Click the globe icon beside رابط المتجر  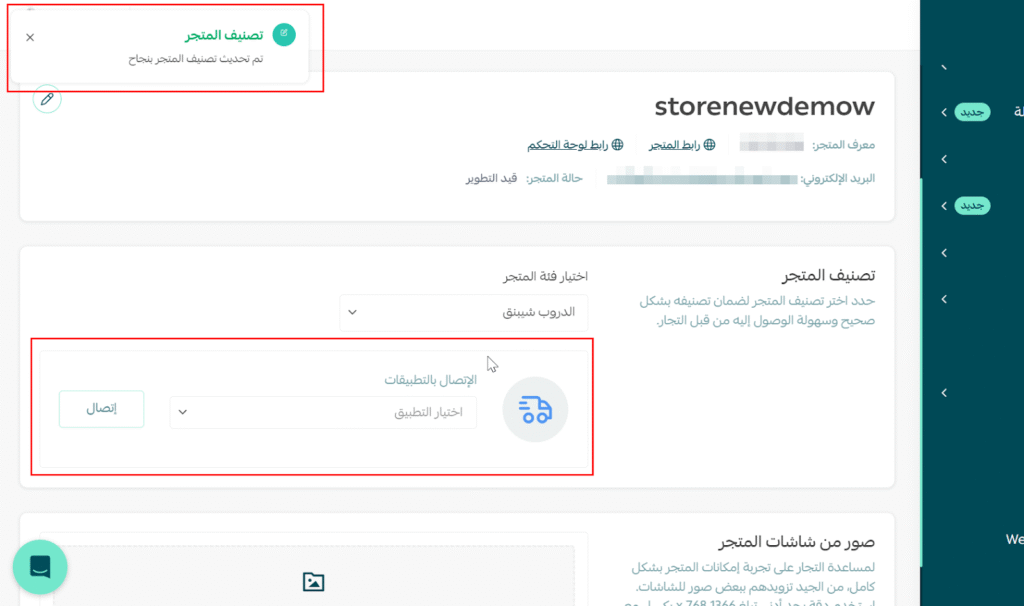pos(710,145)
